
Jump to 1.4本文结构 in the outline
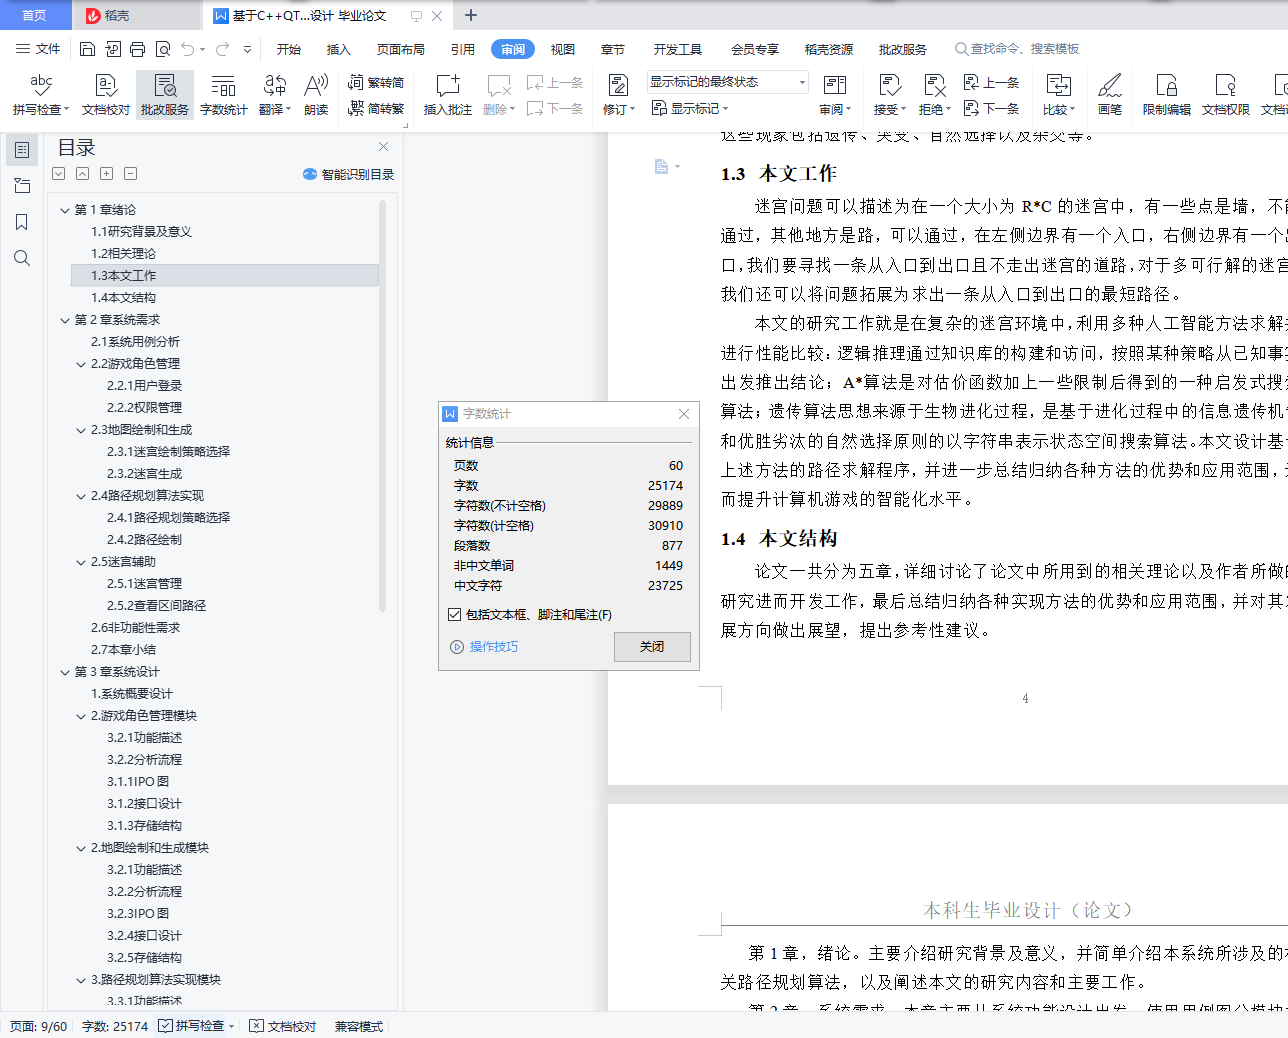click(x=124, y=298)
